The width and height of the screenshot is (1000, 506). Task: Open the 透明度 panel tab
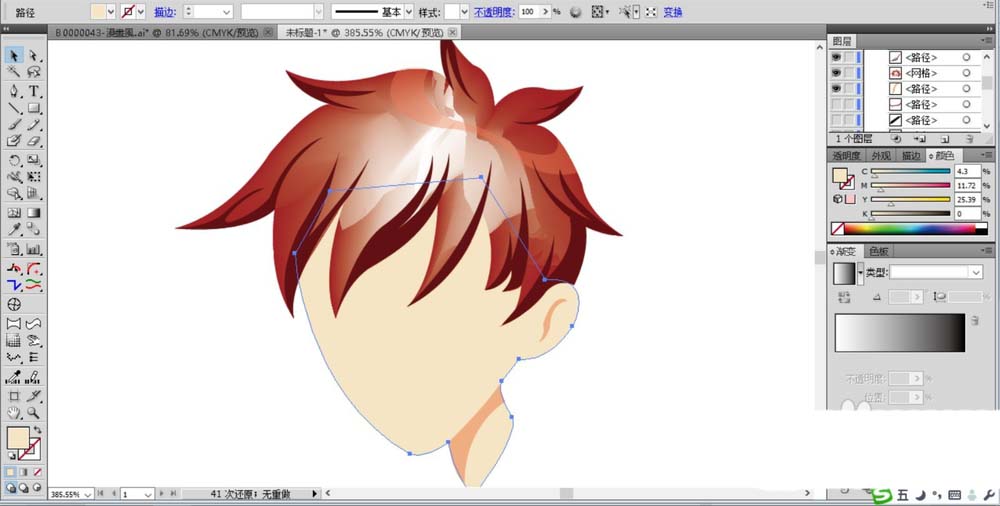click(x=846, y=156)
